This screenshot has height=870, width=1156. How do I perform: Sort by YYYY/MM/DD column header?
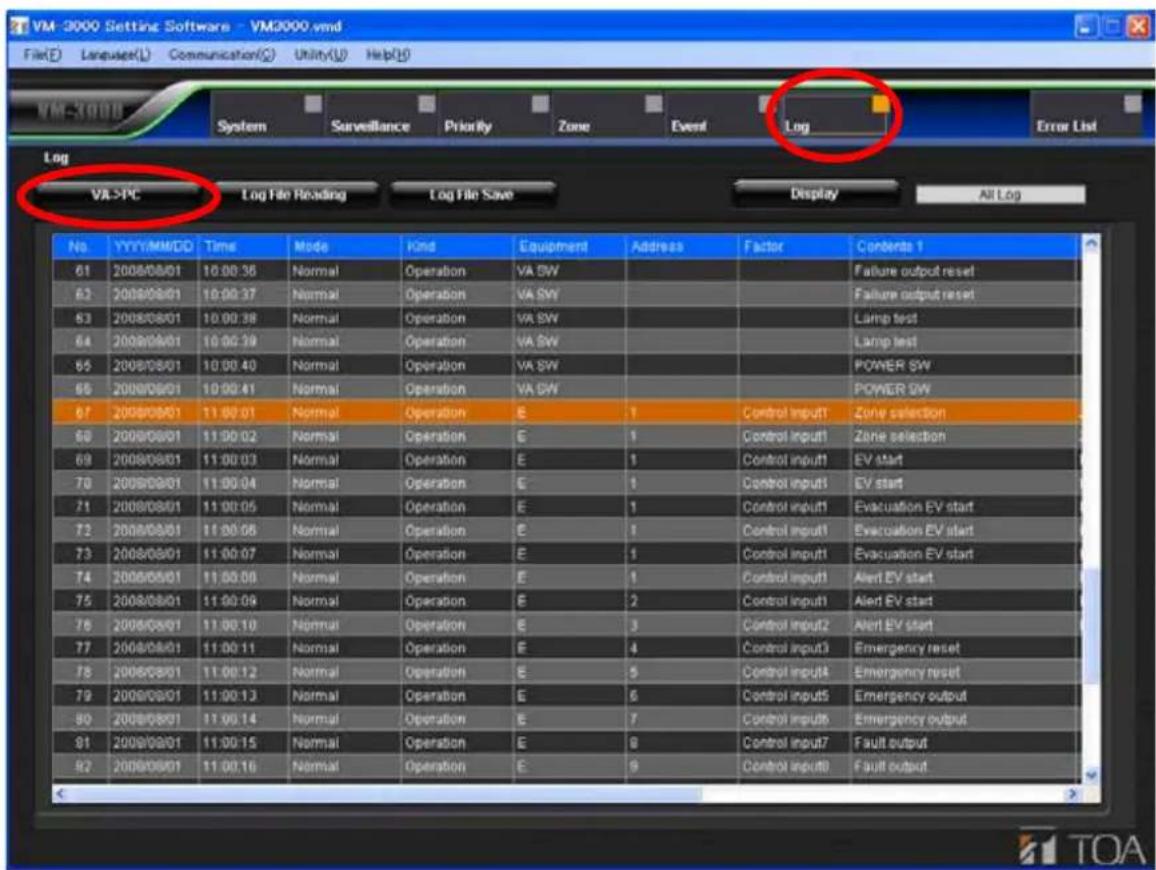153,246
